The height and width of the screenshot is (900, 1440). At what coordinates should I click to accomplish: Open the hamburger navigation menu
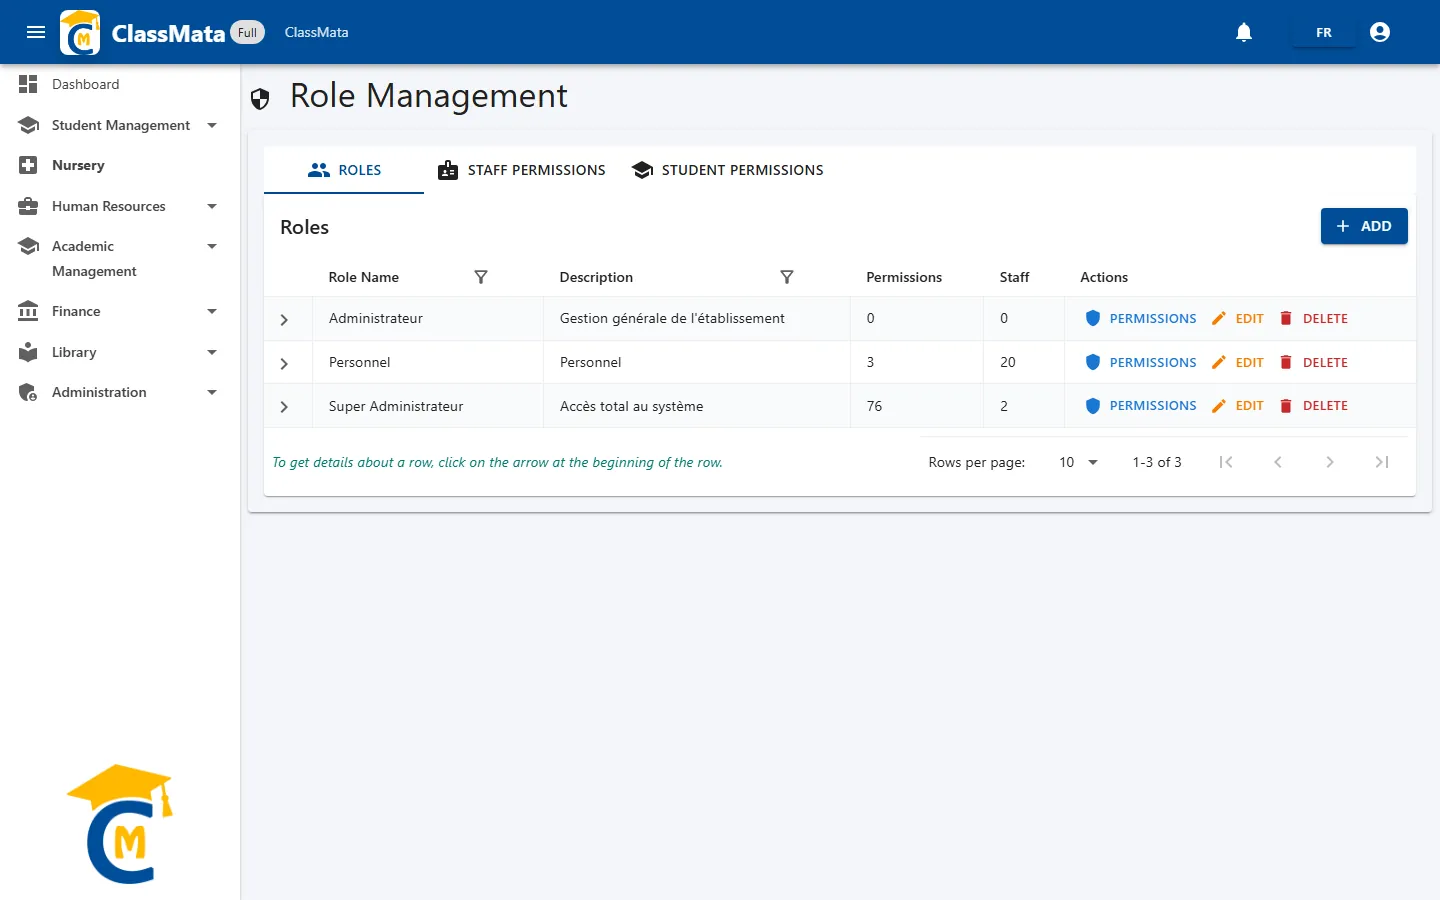point(36,32)
